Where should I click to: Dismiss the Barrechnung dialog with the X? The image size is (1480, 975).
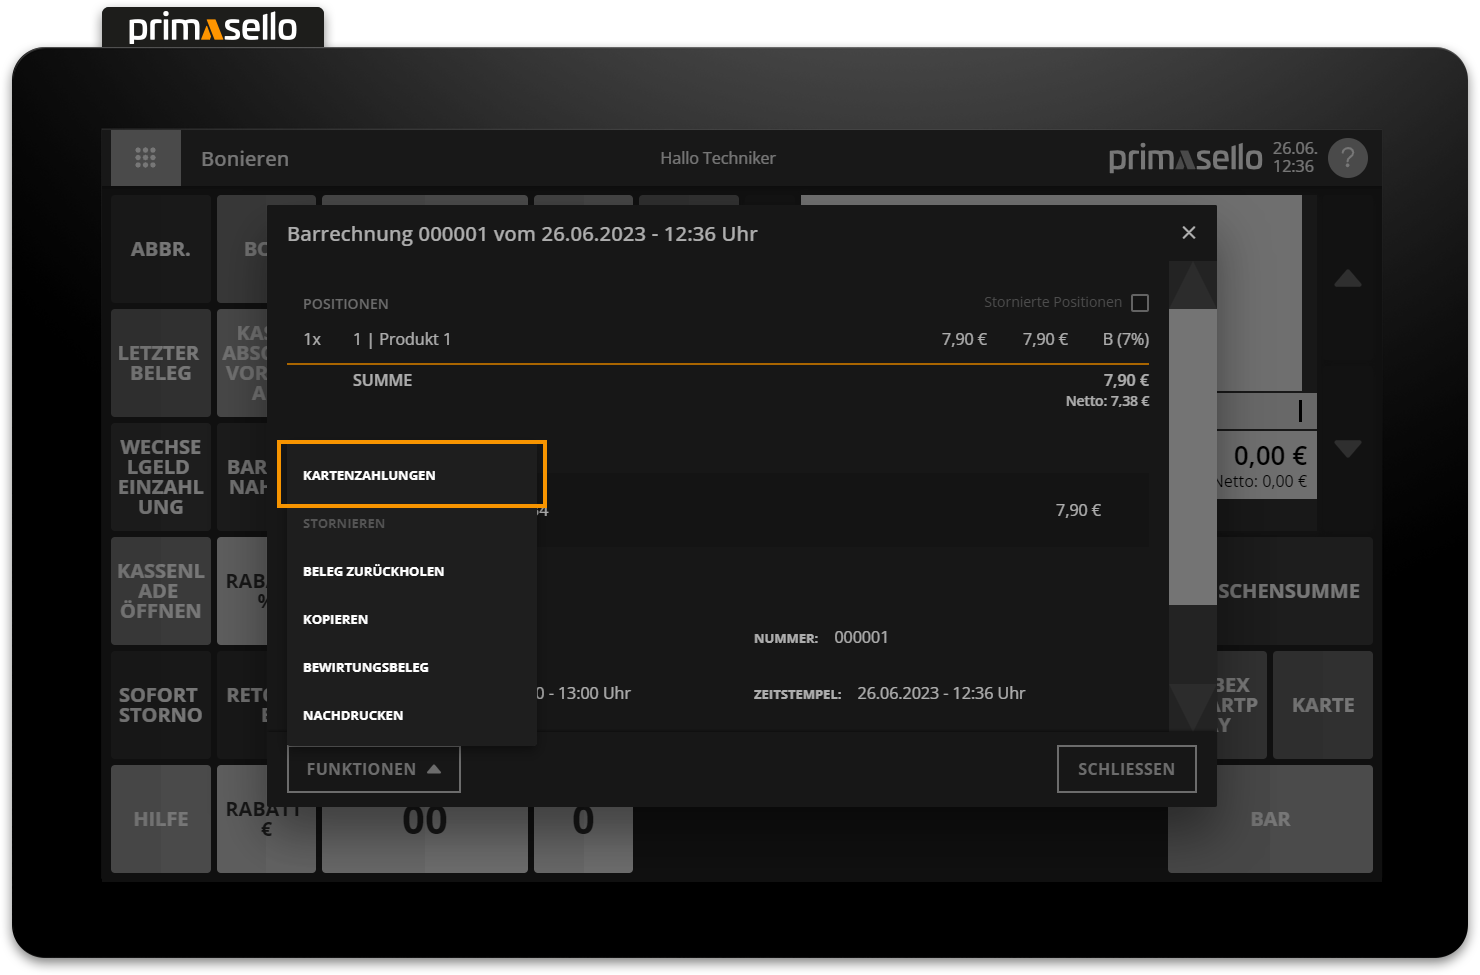1189,232
